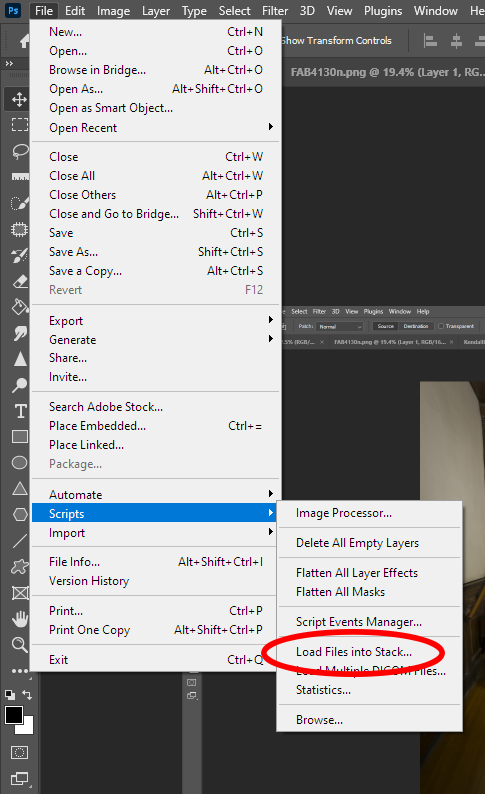Select the Quick Selection tool
485x794 pixels.
point(19,203)
